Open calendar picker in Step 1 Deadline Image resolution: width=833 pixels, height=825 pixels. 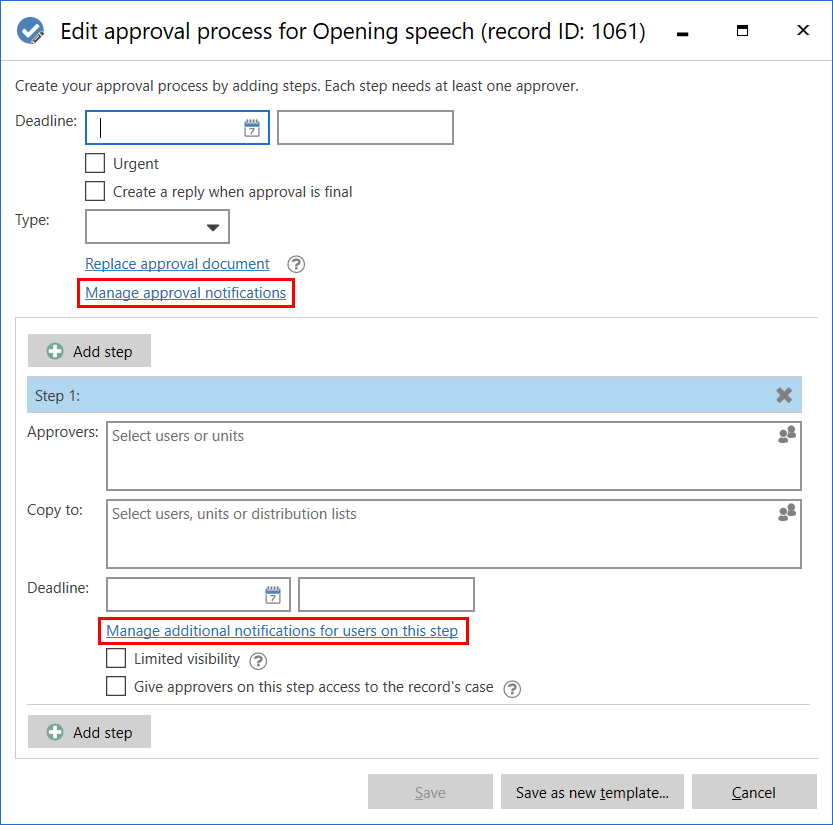click(x=273, y=595)
